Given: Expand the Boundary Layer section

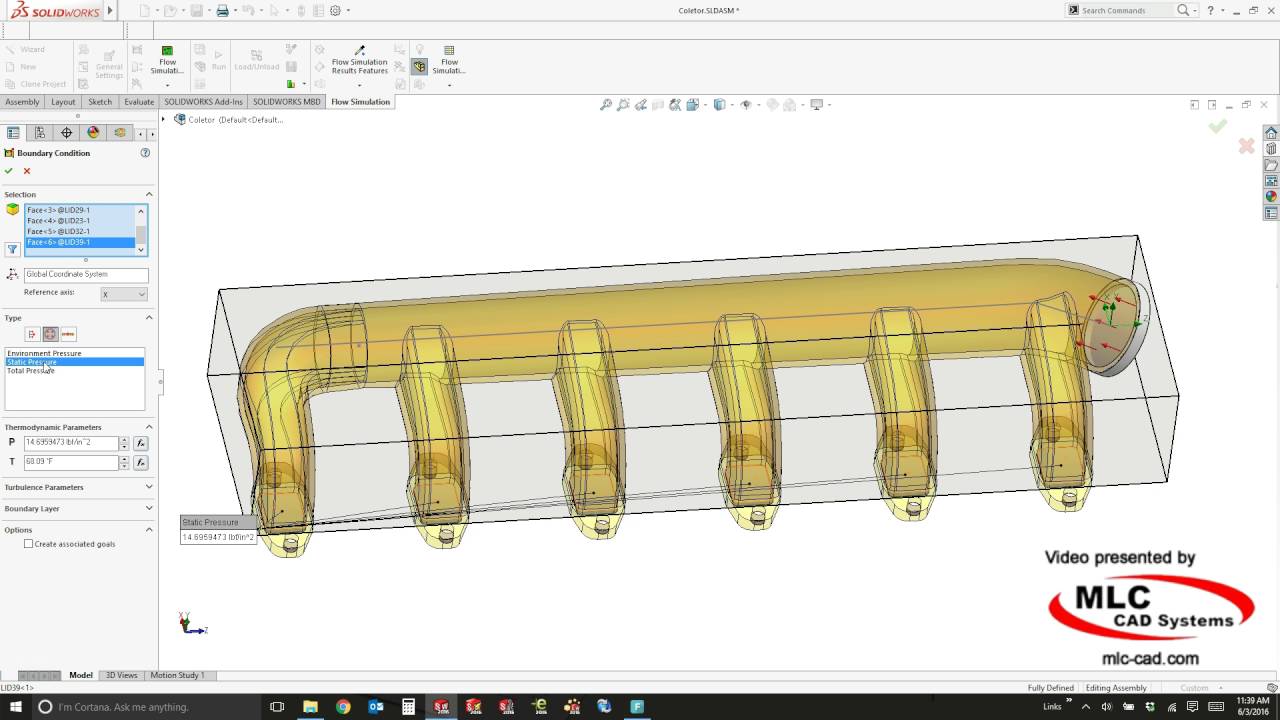Looking at the screenshot, I should tap(78, 508).
